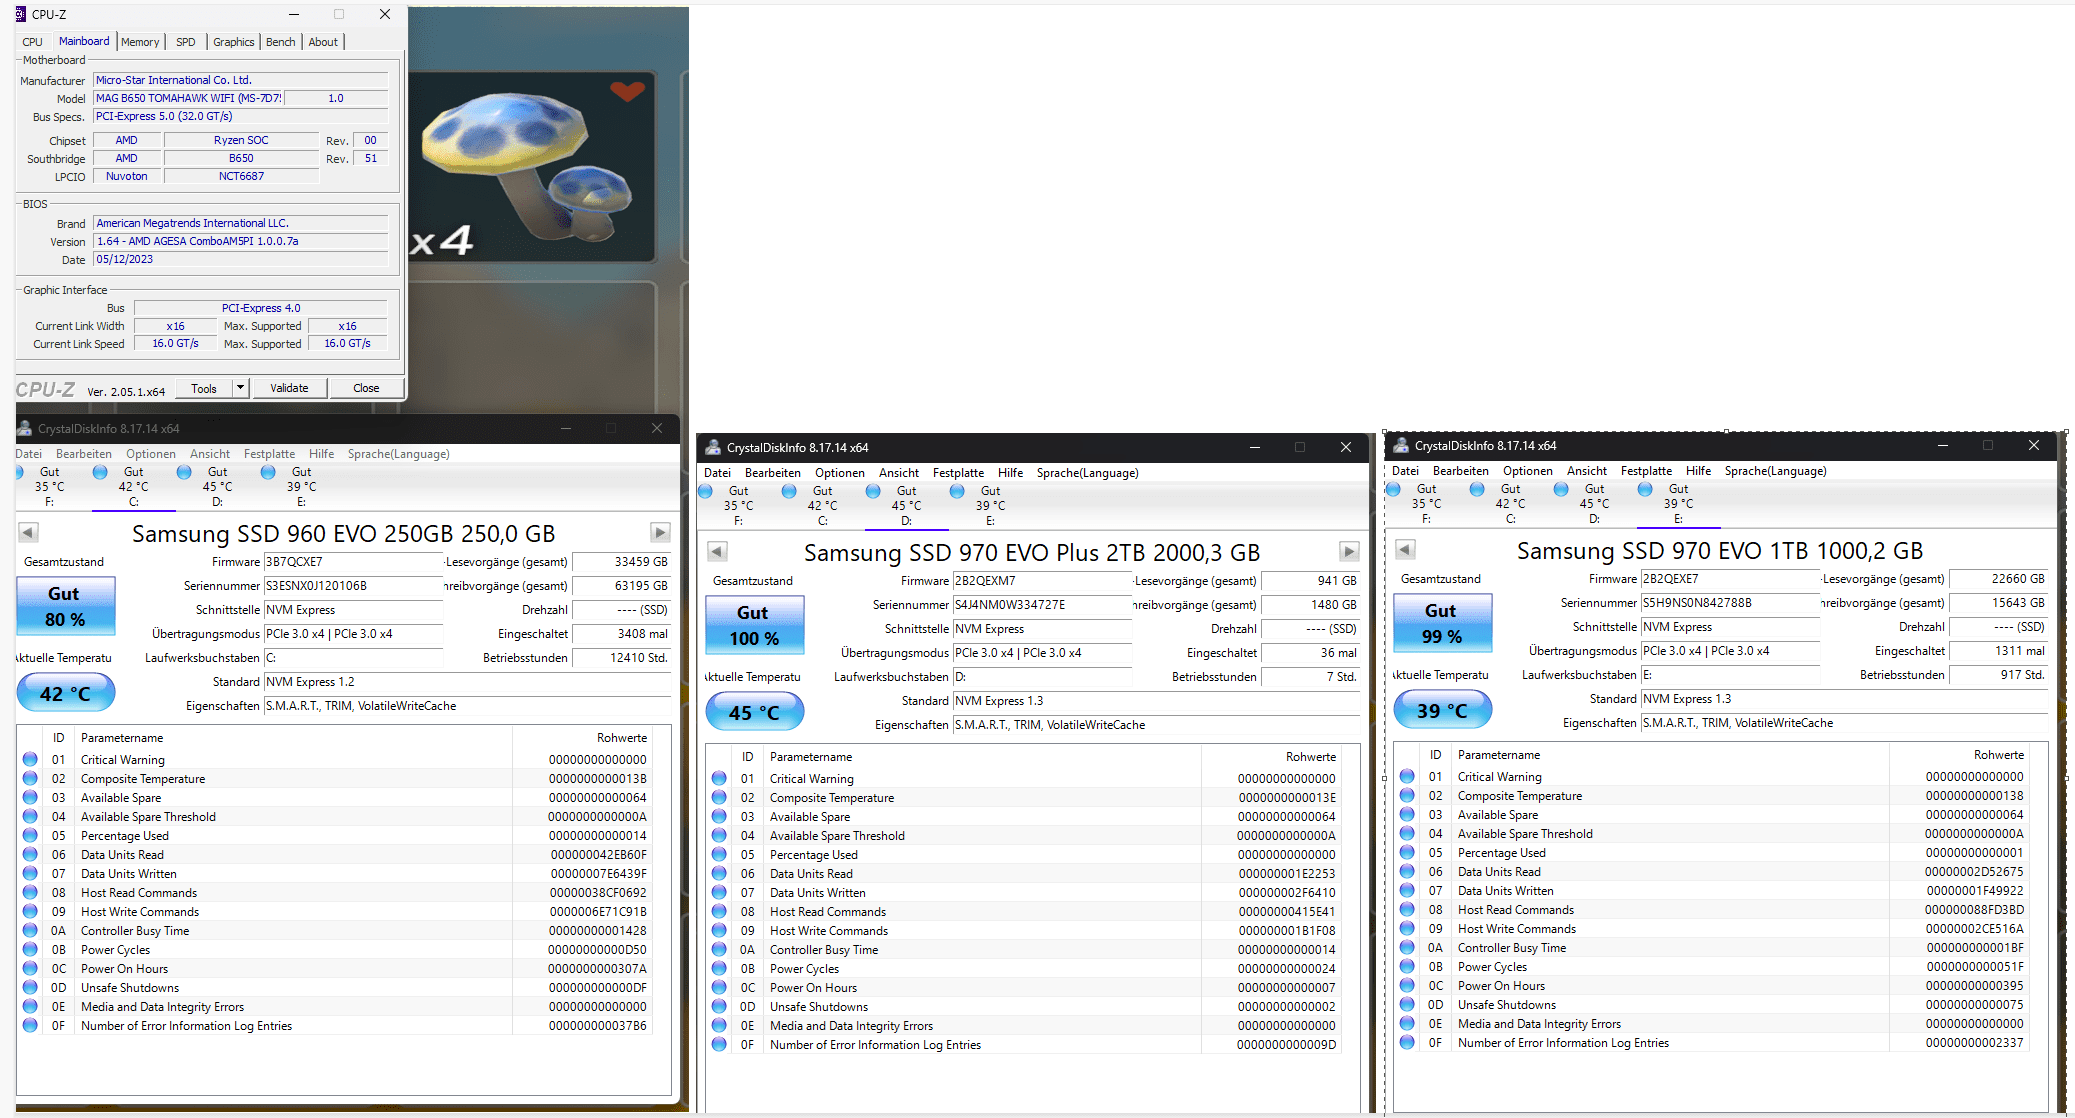This screenshot has height=1118, width=2075.
Task: Click the 39 °C temperature button
Action: point(1442,710)
